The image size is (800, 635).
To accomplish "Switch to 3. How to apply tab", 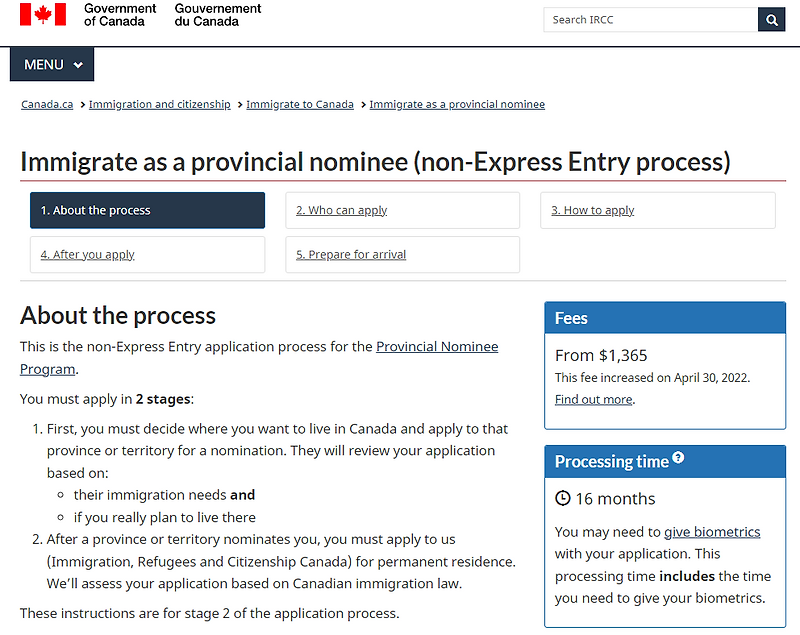I will tap(658, 210).
